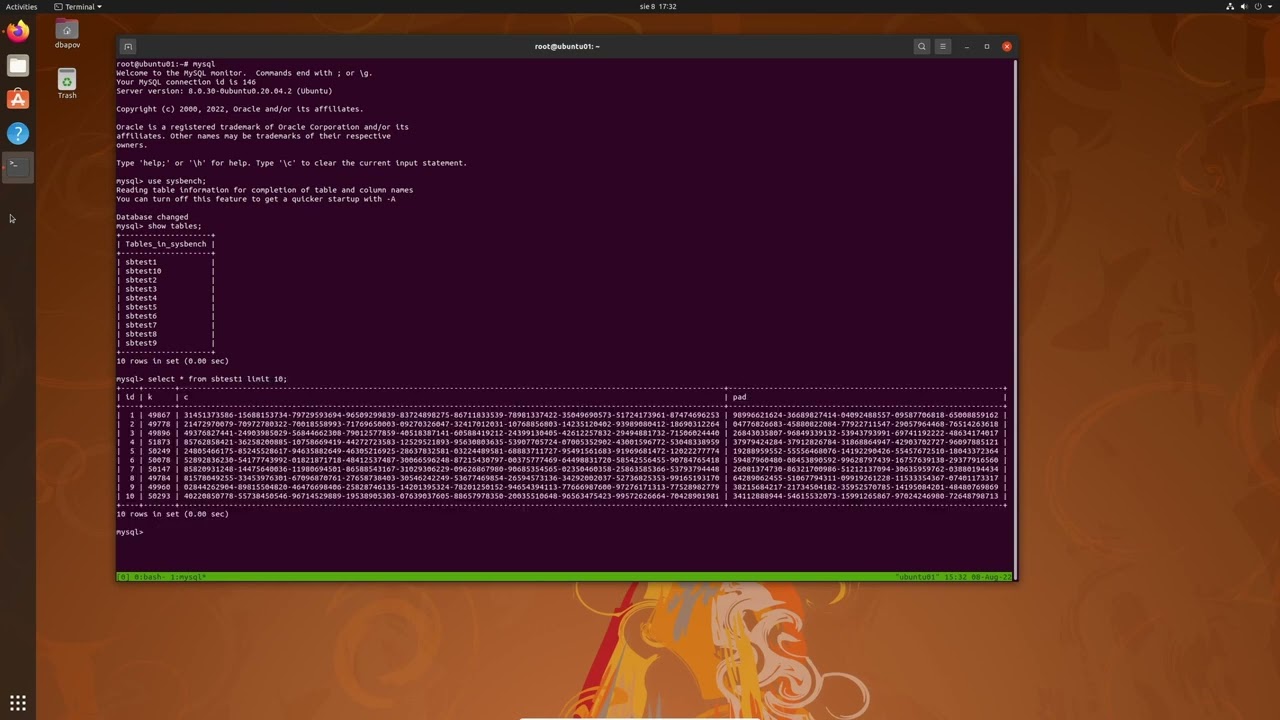Select the Terminal icon in the dock
Viewport: 1280px width, 720px height.
coord(18,167)
